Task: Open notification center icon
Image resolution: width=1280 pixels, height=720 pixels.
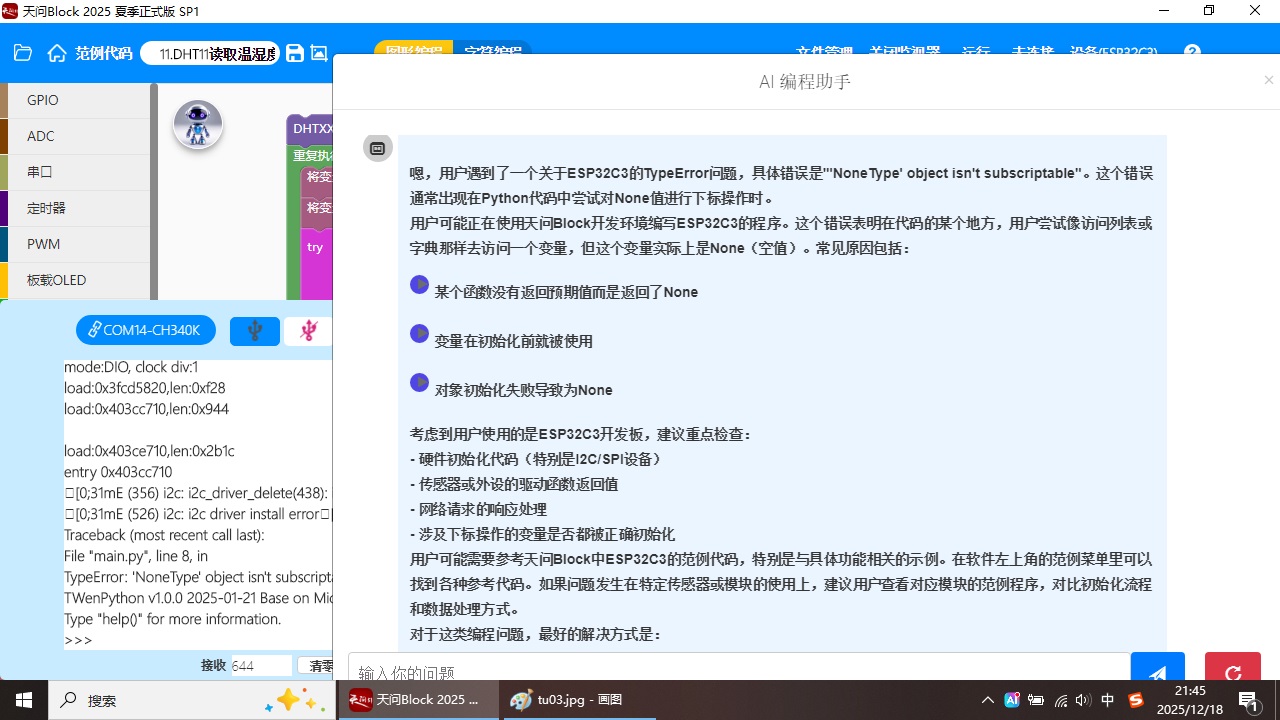Action: [x=1248, y=700]
